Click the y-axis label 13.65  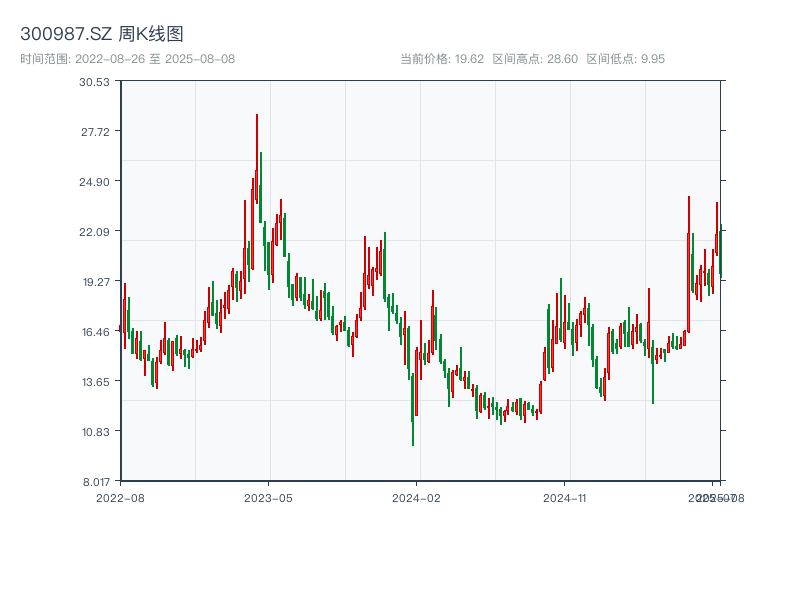95,382
